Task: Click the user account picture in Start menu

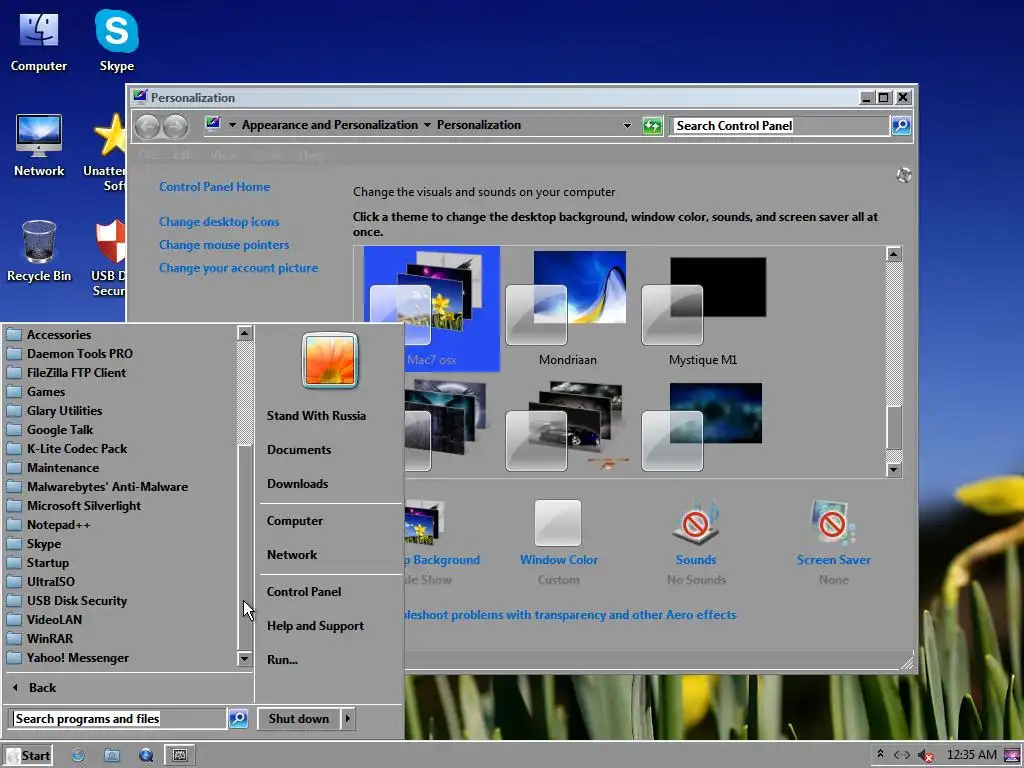Action: tap(330, 360)
